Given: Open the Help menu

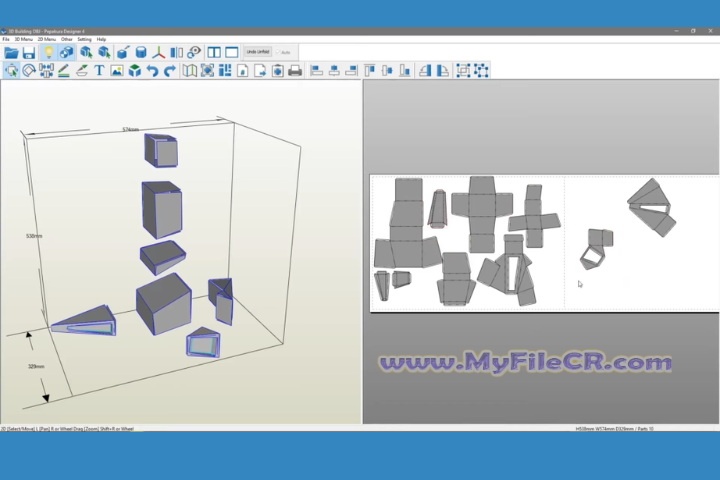Looking at the screenshot, I should (x=102, y=39).
